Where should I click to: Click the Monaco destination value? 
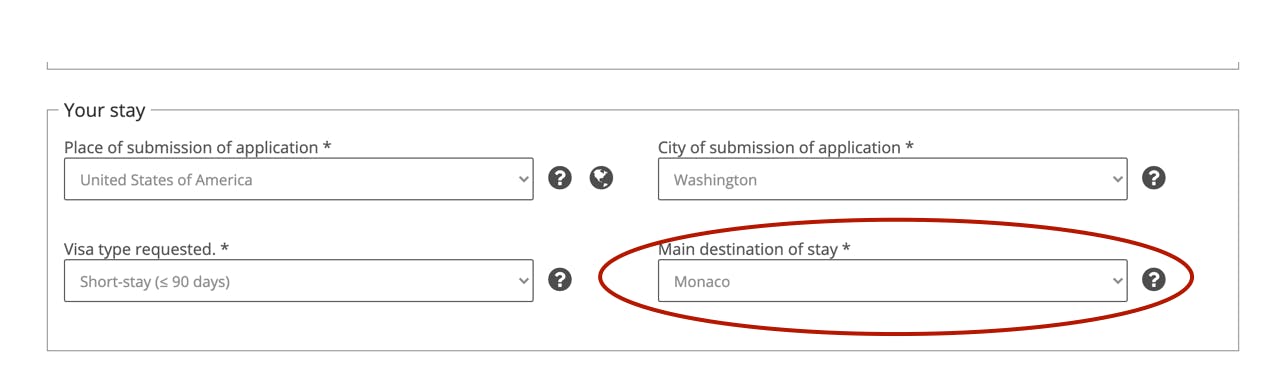click(x=702, y=282)
